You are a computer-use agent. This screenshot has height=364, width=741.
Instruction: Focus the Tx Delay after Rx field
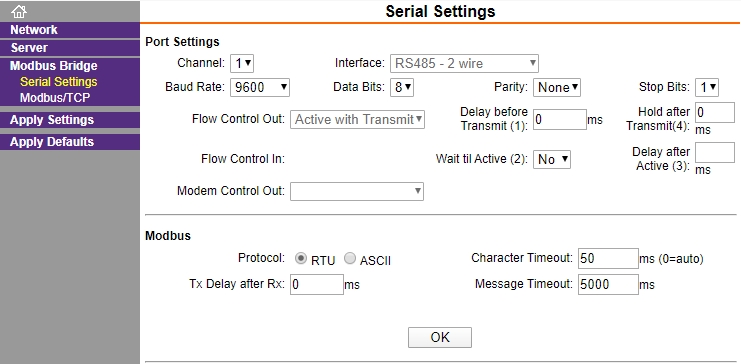click(x=317, y=284)
